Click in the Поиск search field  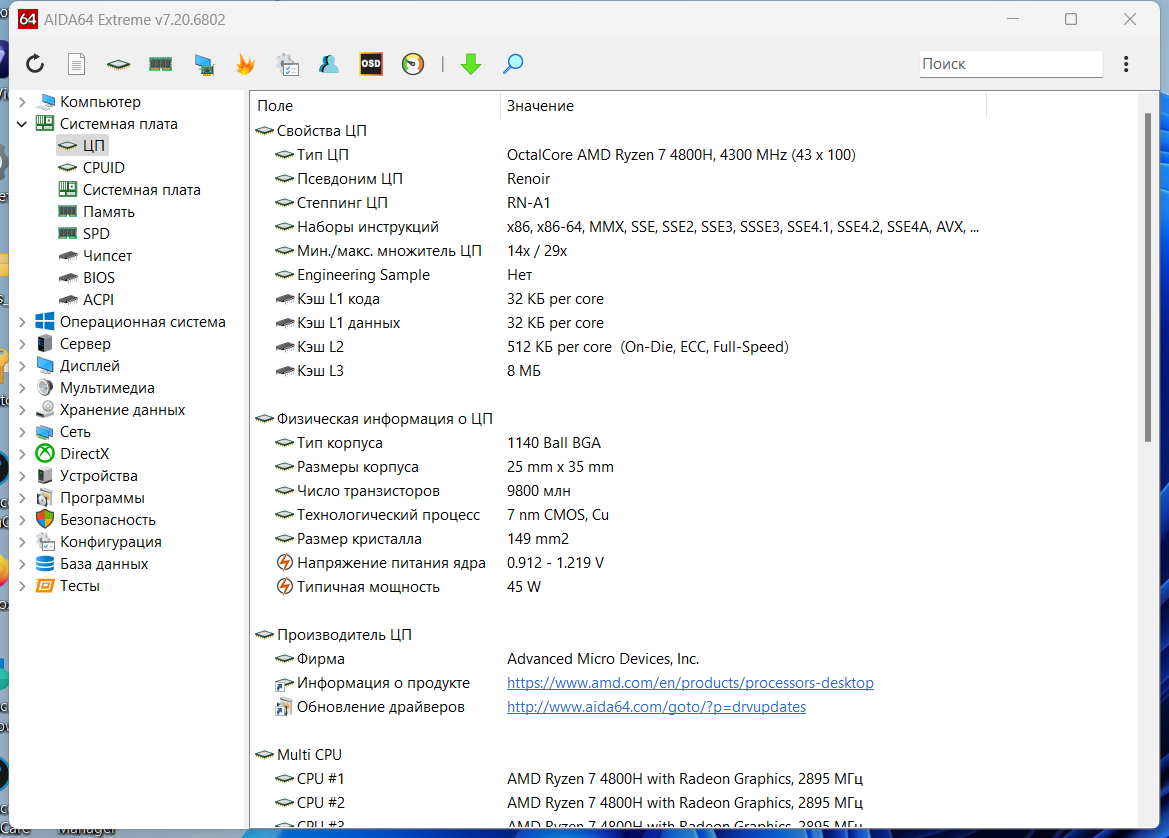pos(1010,64)
